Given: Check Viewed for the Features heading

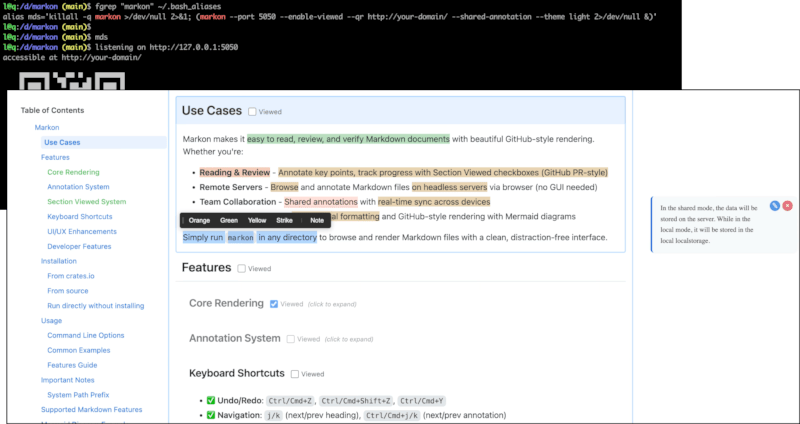Looking at the screenshot, I should tap(242, 268).
